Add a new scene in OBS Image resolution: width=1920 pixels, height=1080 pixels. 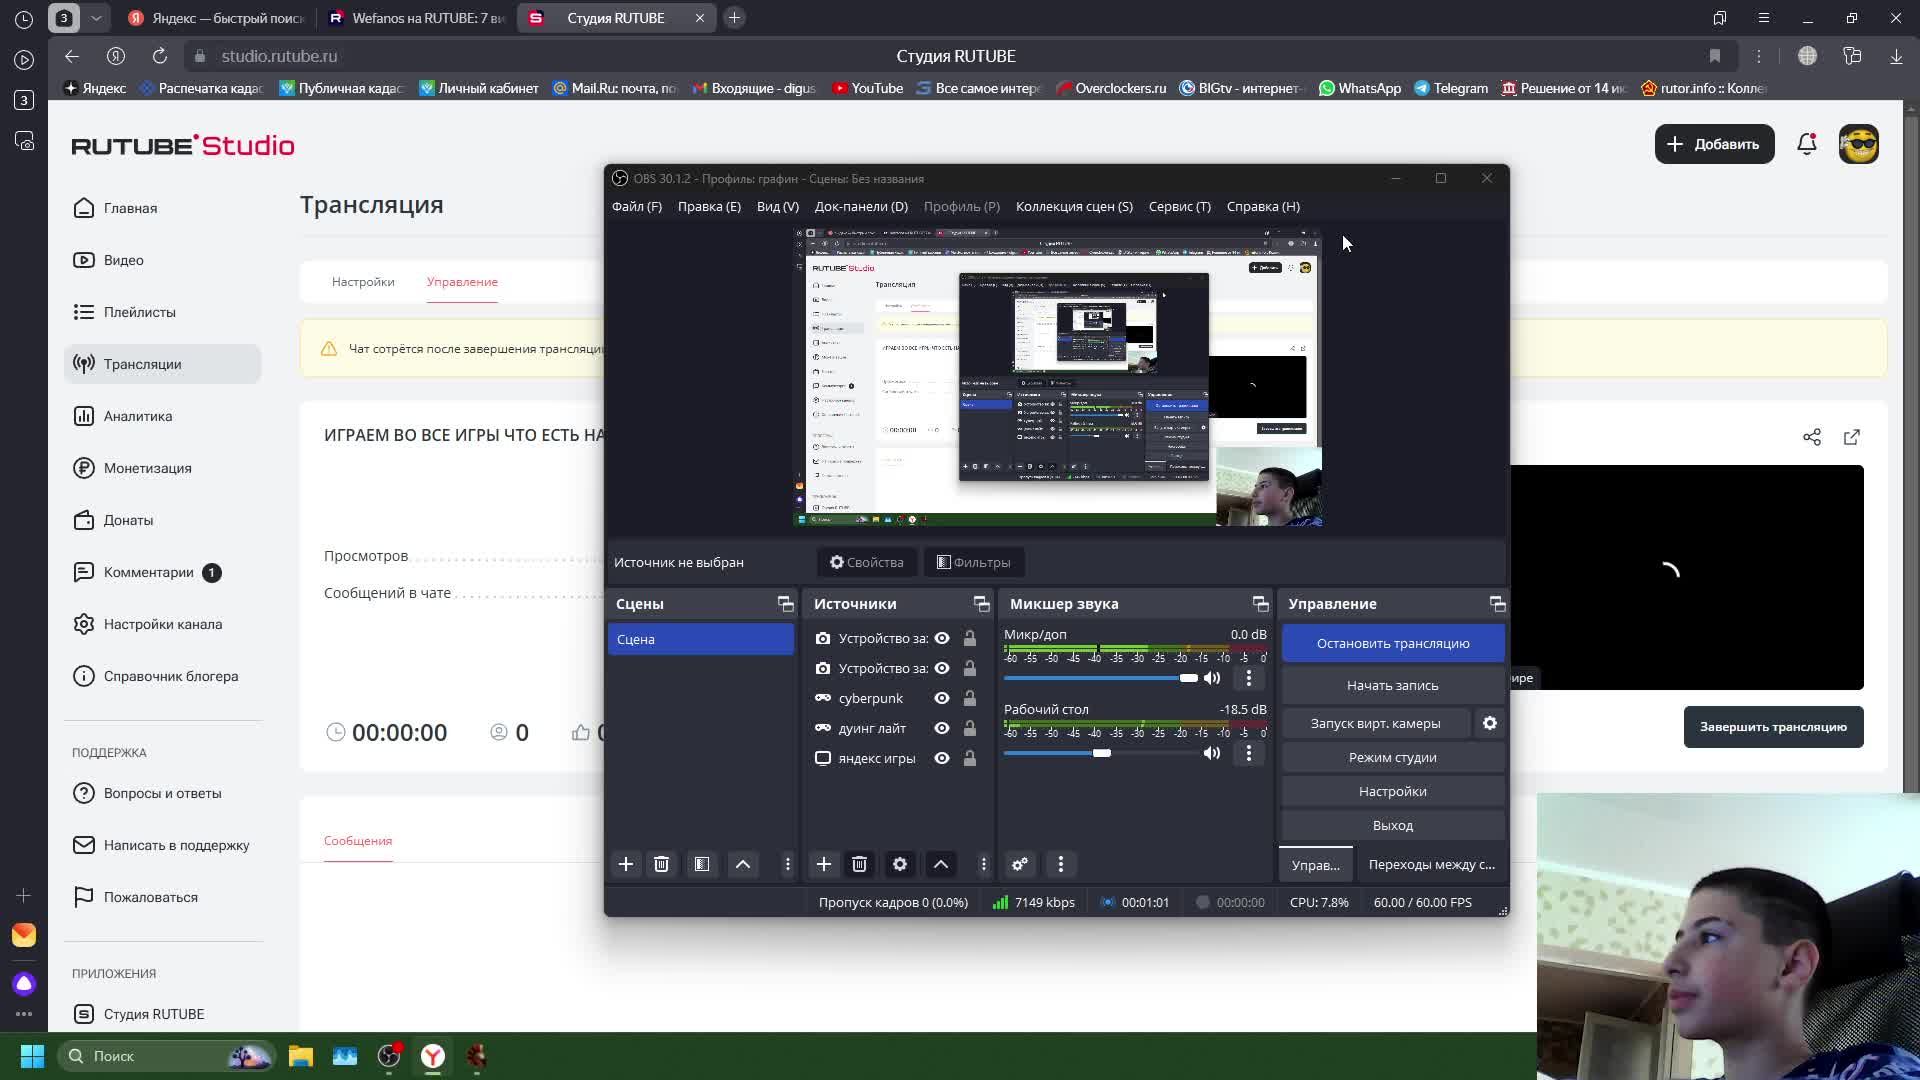coord(626,864)
